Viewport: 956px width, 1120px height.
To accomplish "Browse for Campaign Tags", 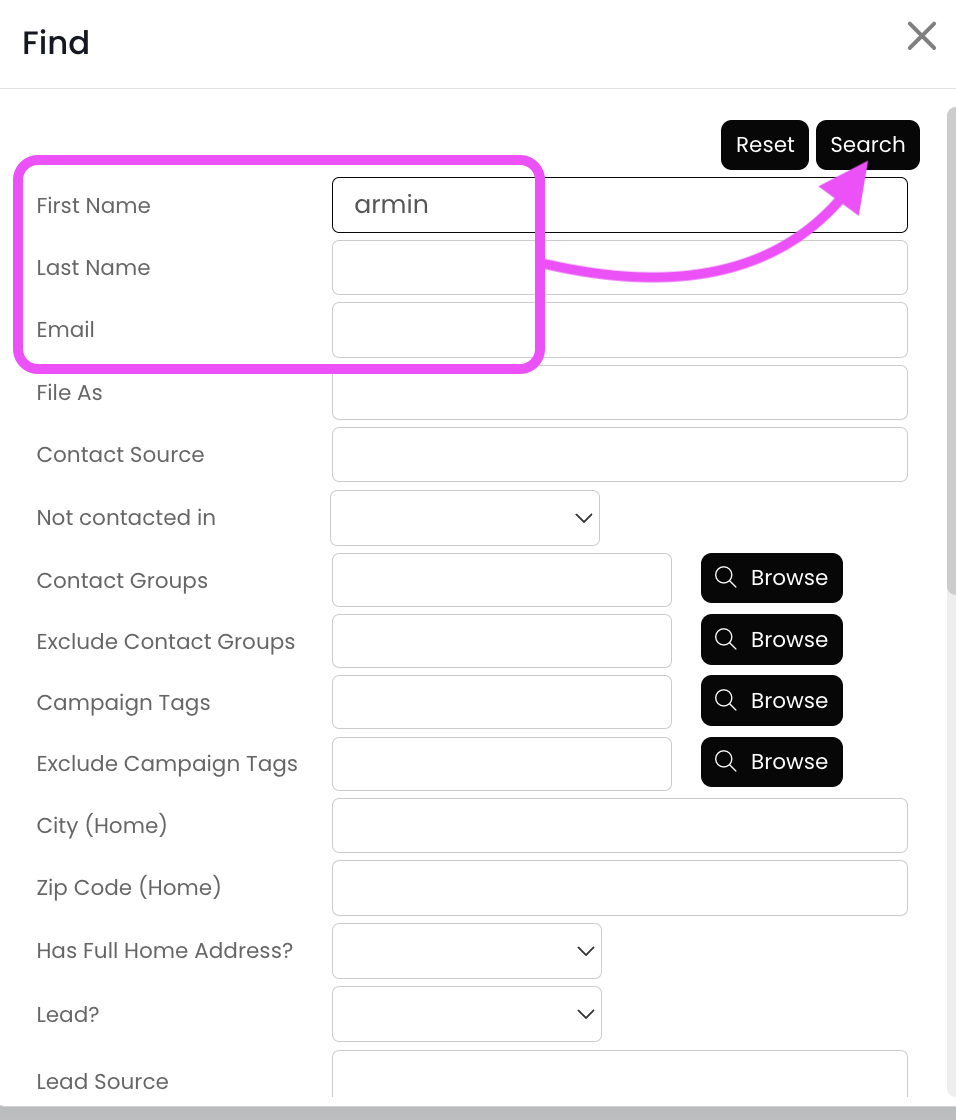I will 771,701.
